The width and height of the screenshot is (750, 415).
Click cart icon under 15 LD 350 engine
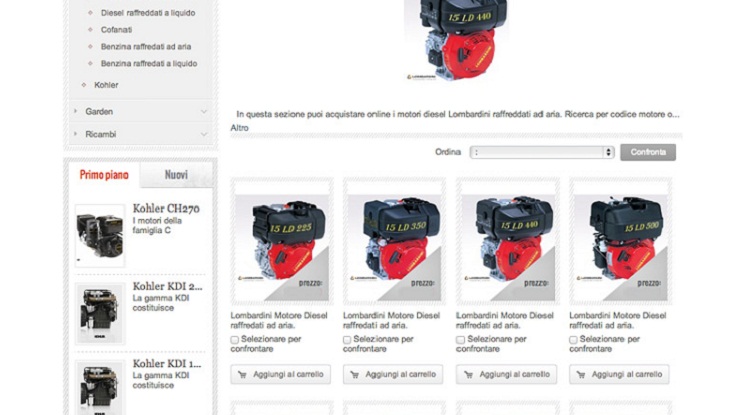354,375
